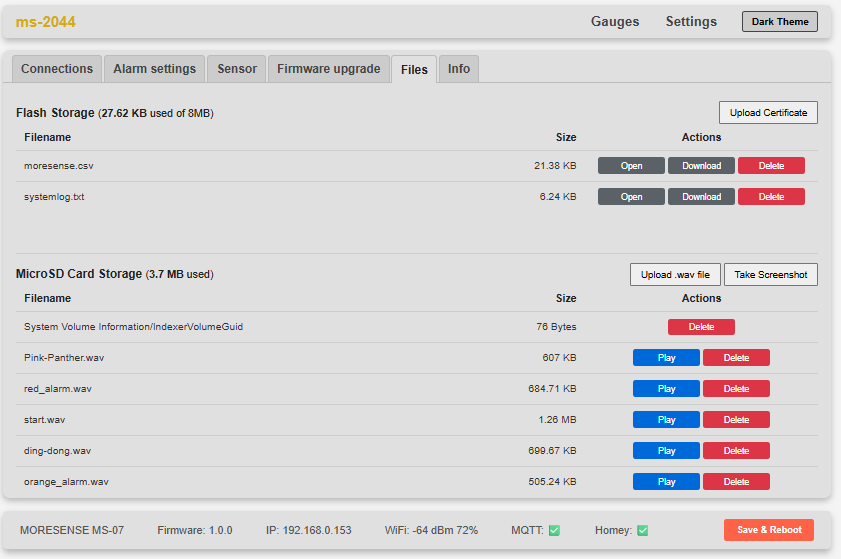
Task: Take a screenshot to MicroSD
Action: pos(771,275)
